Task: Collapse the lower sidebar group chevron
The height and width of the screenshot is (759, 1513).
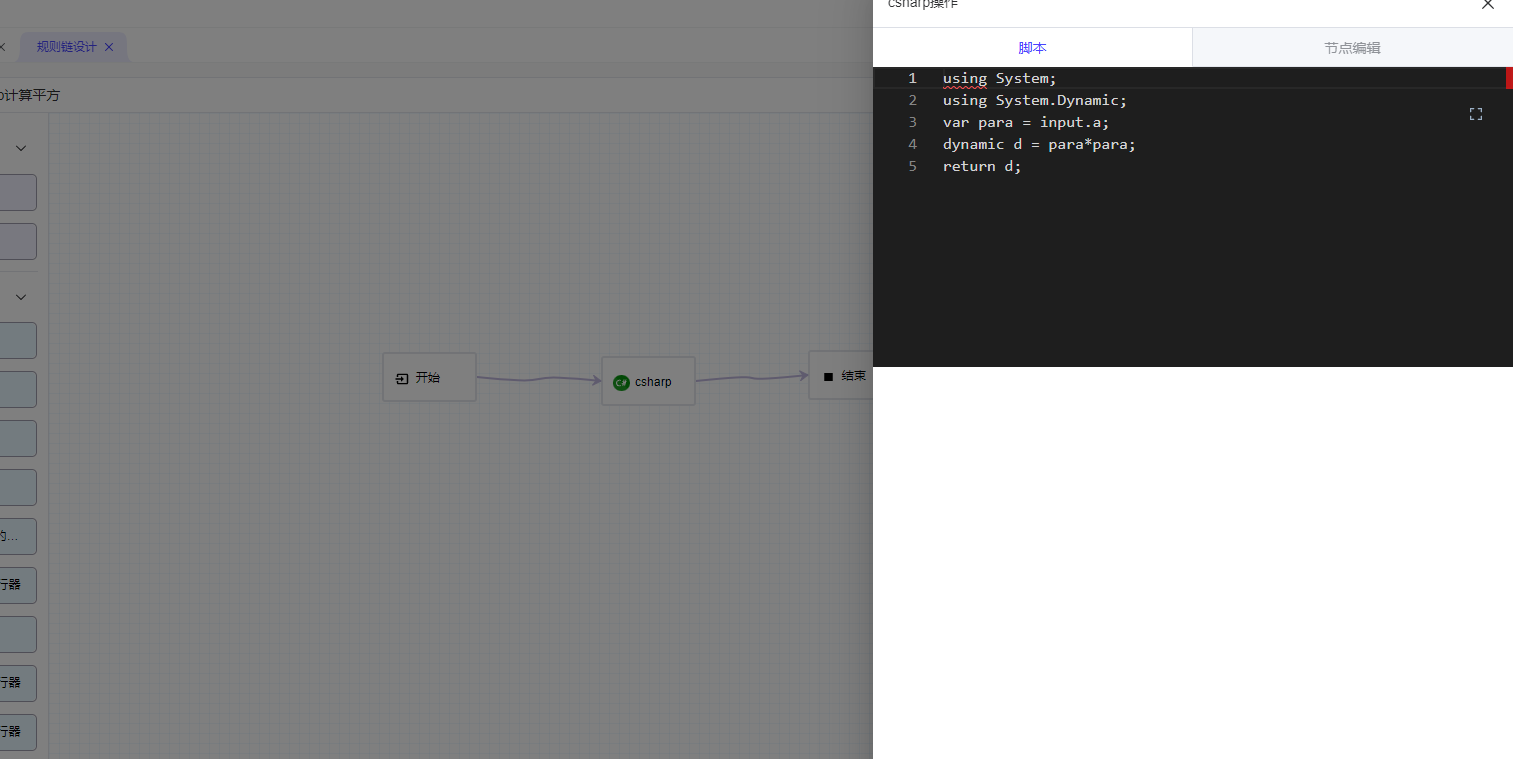Action: pos(20,297)
